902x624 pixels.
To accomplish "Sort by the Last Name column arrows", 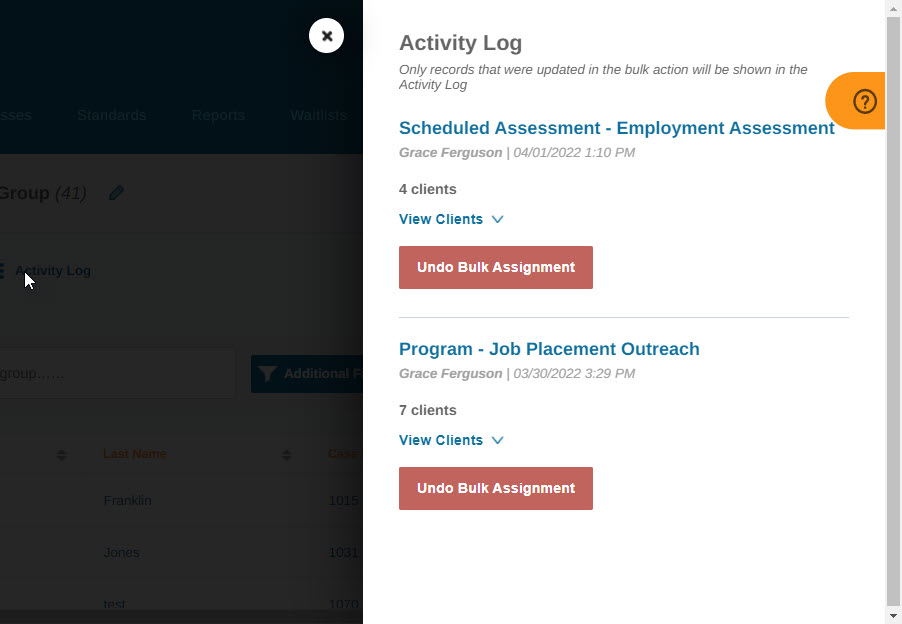I will pyautogui.click(x=286, y=454).
